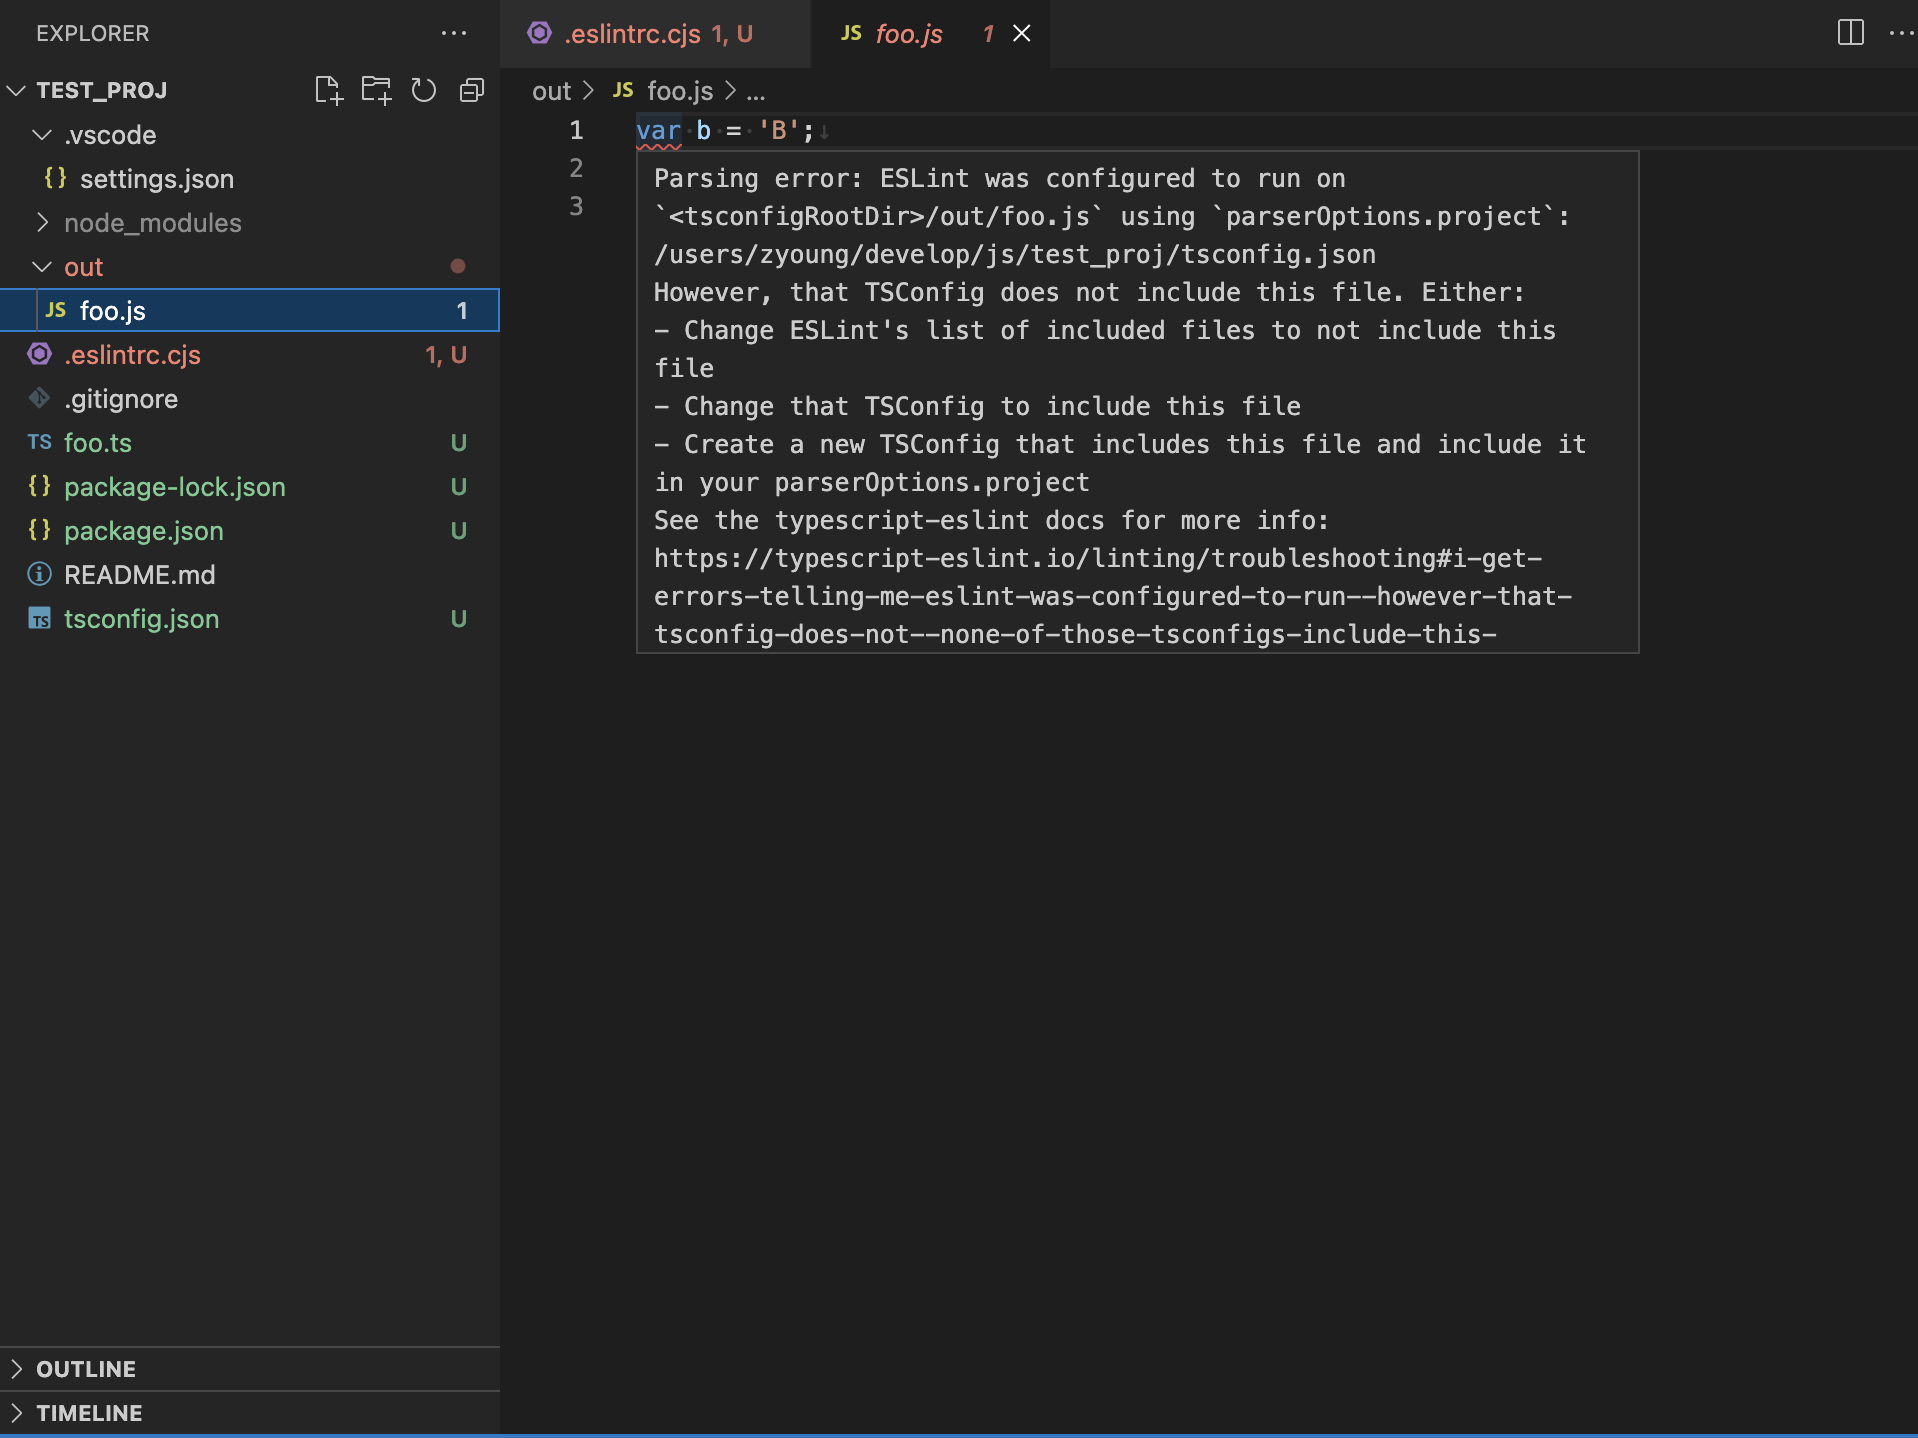
Task: Click the tsconfig.json path in error hover
Action: click(1015, 254)
